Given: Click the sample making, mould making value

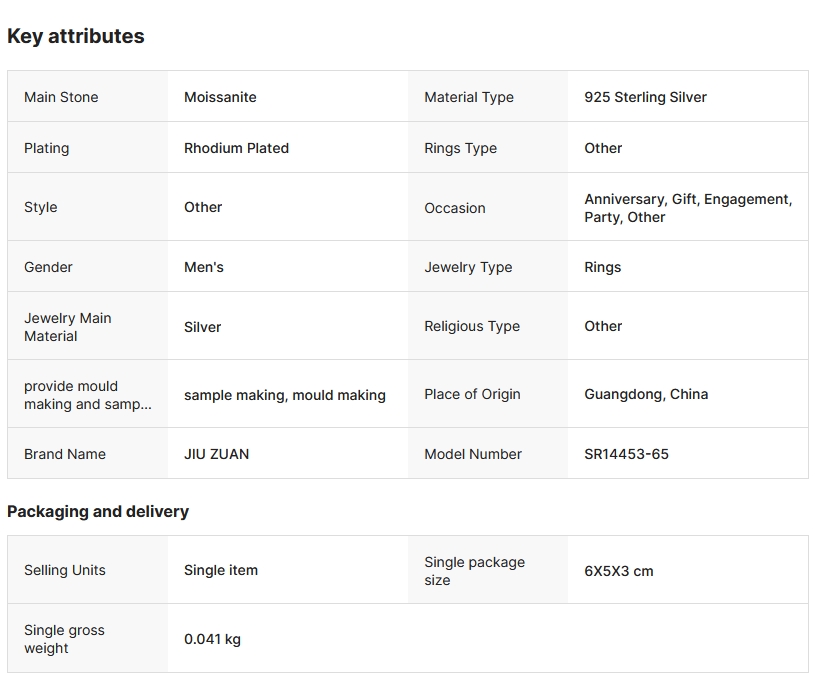Looking at the screenshot, I should point(284,395).
